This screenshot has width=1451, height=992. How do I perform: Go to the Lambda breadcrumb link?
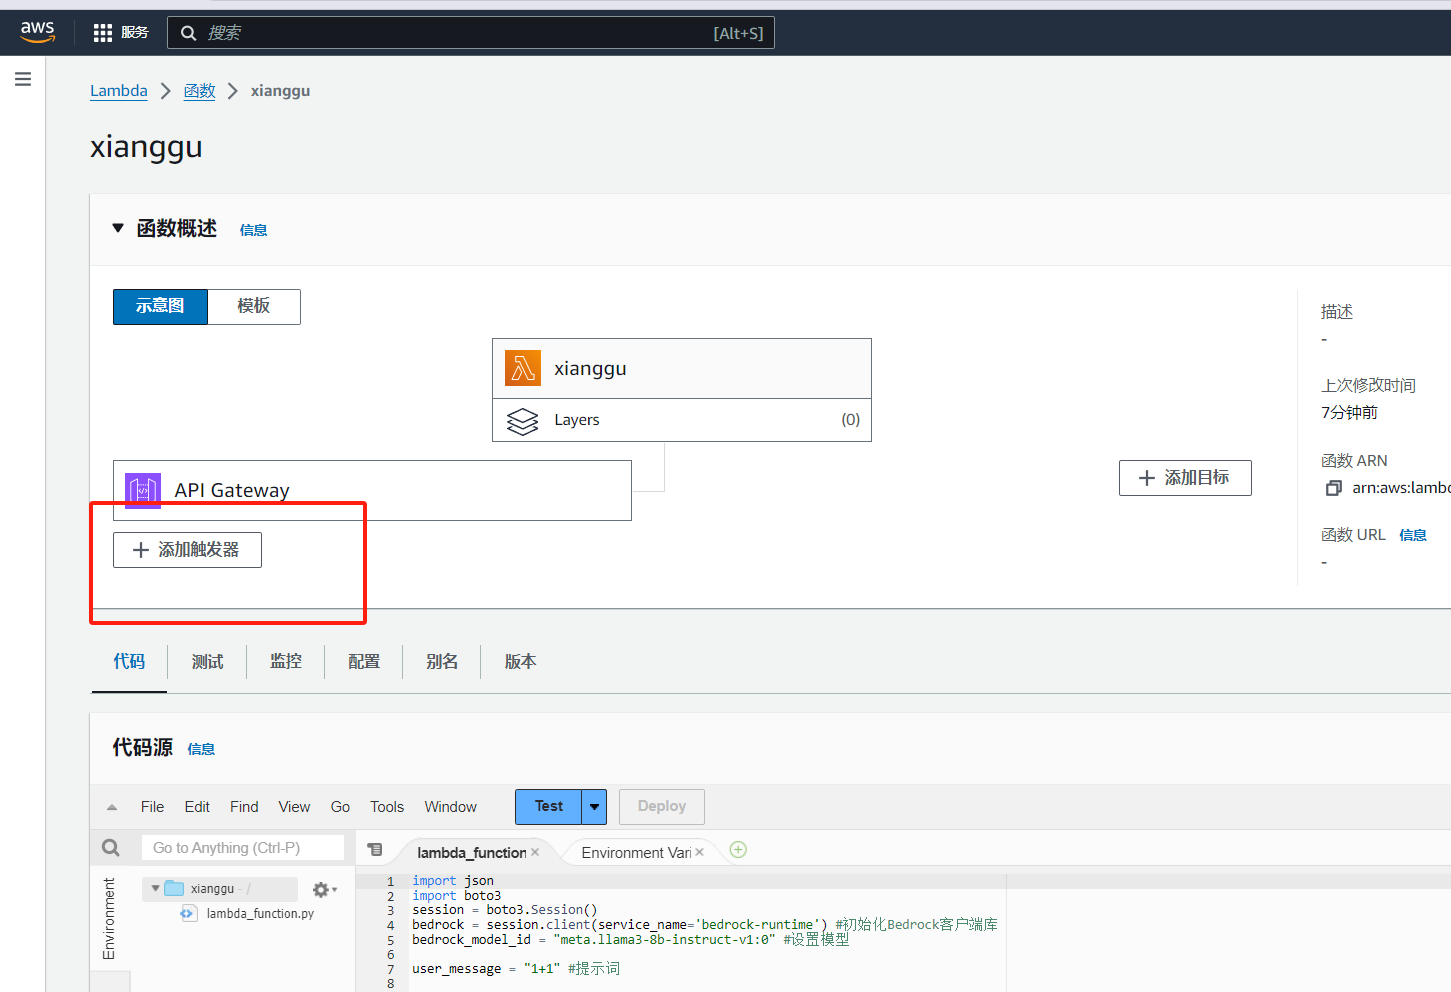tap(118, 91)
